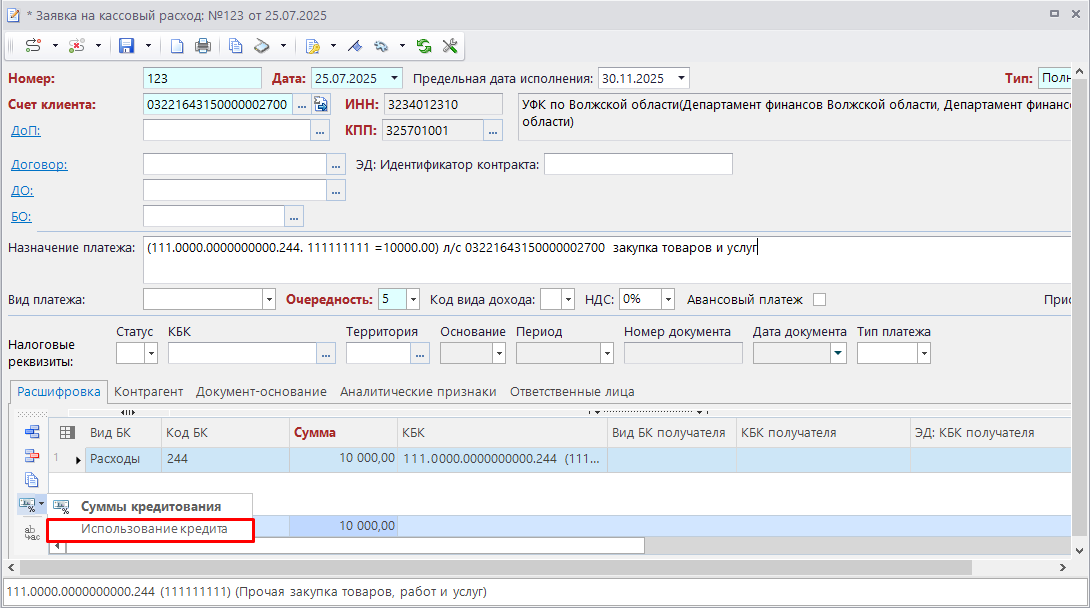Expand the Дата dropdown calendar
The width and height of the screenshot is (1090, 608).
395,78
